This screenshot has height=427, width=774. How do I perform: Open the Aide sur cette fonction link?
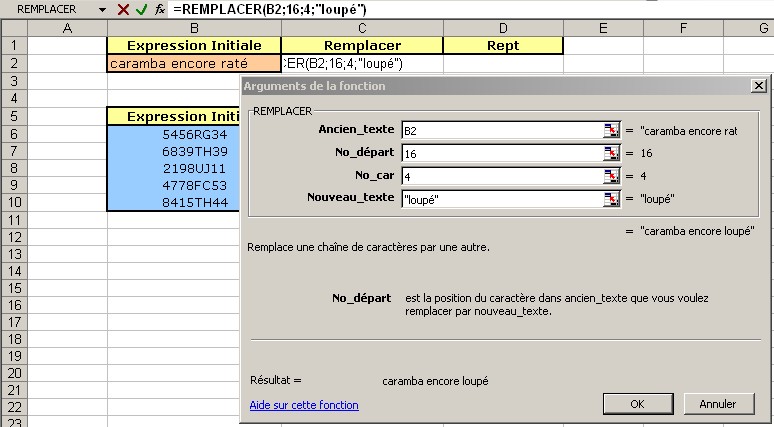tap(303, 405)
